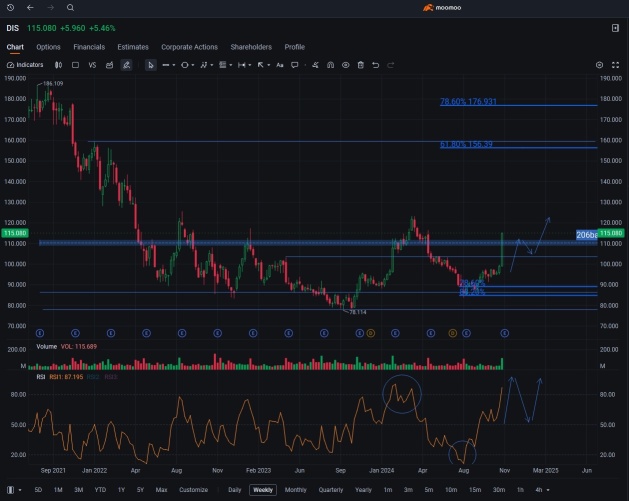Expand the measure tool dropdown arrow
Screen dimensions: 629x501
[x=250, y=65]
